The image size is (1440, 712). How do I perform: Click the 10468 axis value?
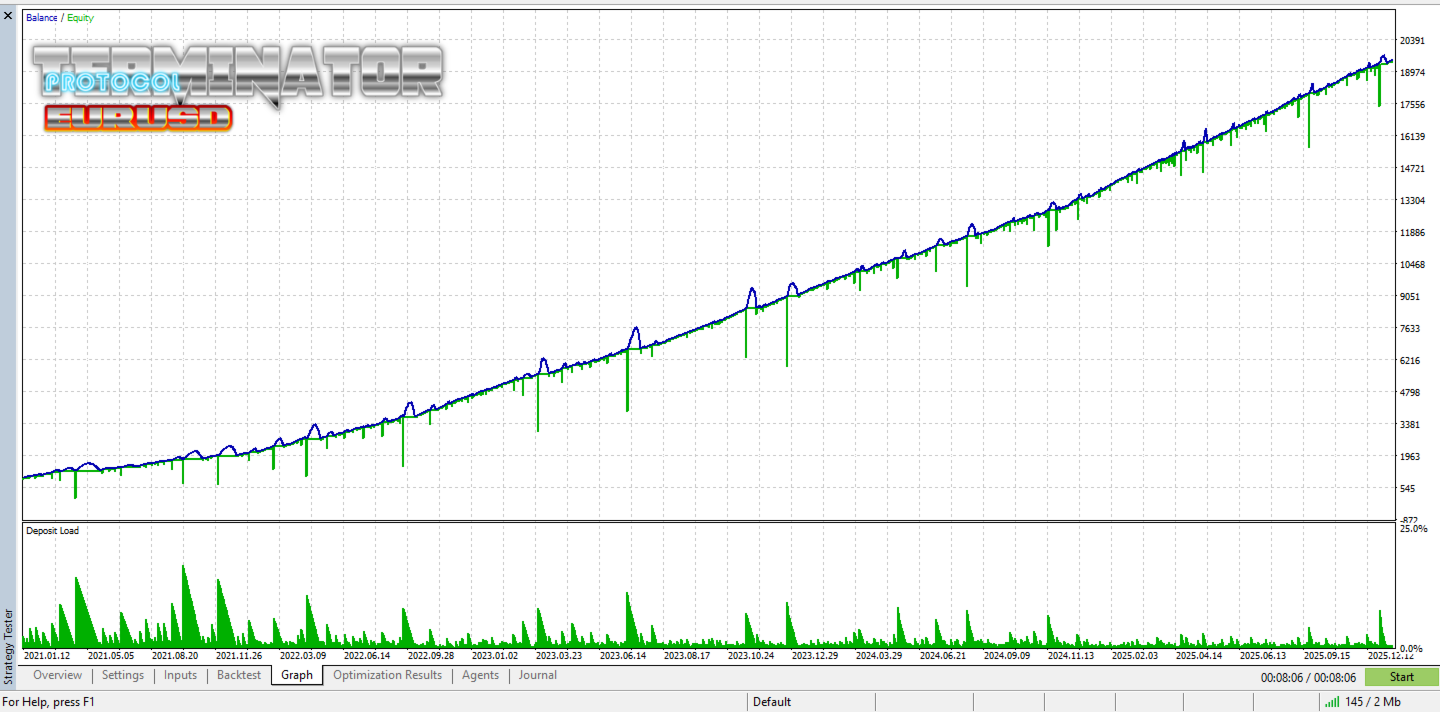(1413, 265)
